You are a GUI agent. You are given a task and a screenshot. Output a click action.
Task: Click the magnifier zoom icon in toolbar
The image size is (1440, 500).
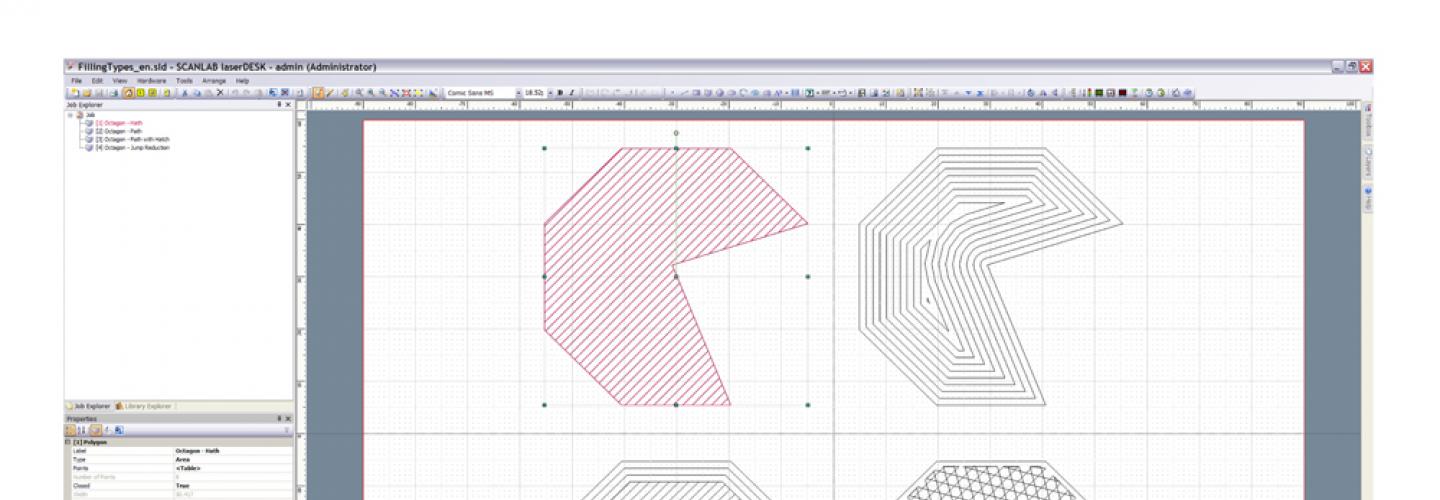pyautogui.click(x=359, y=92)
